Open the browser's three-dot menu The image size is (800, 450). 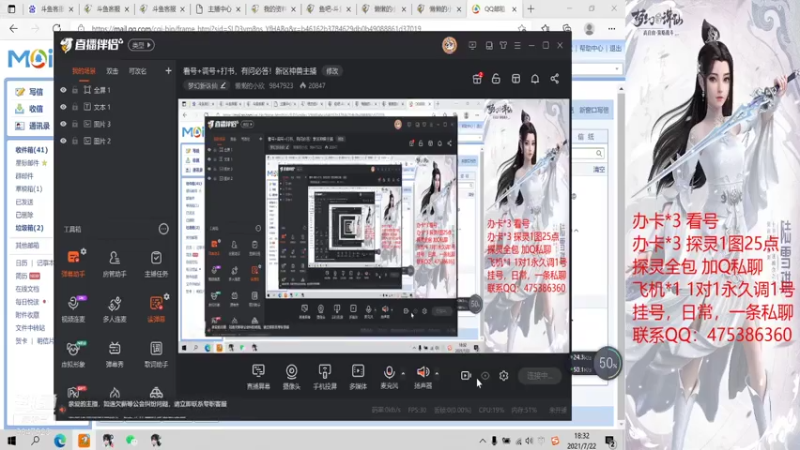coord(611,29)
